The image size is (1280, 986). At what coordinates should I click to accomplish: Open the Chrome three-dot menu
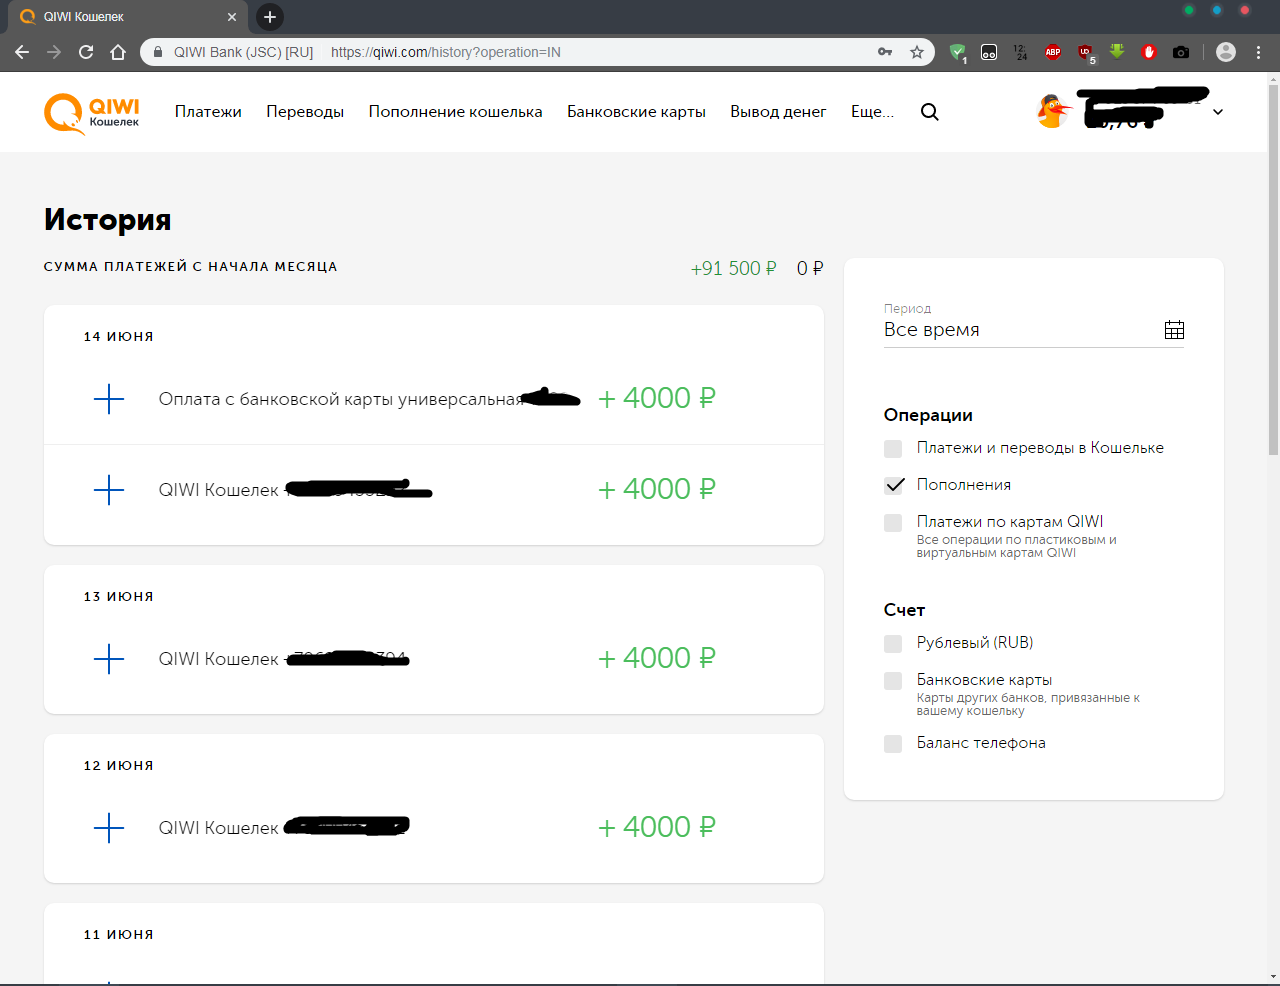[1258, 52]
